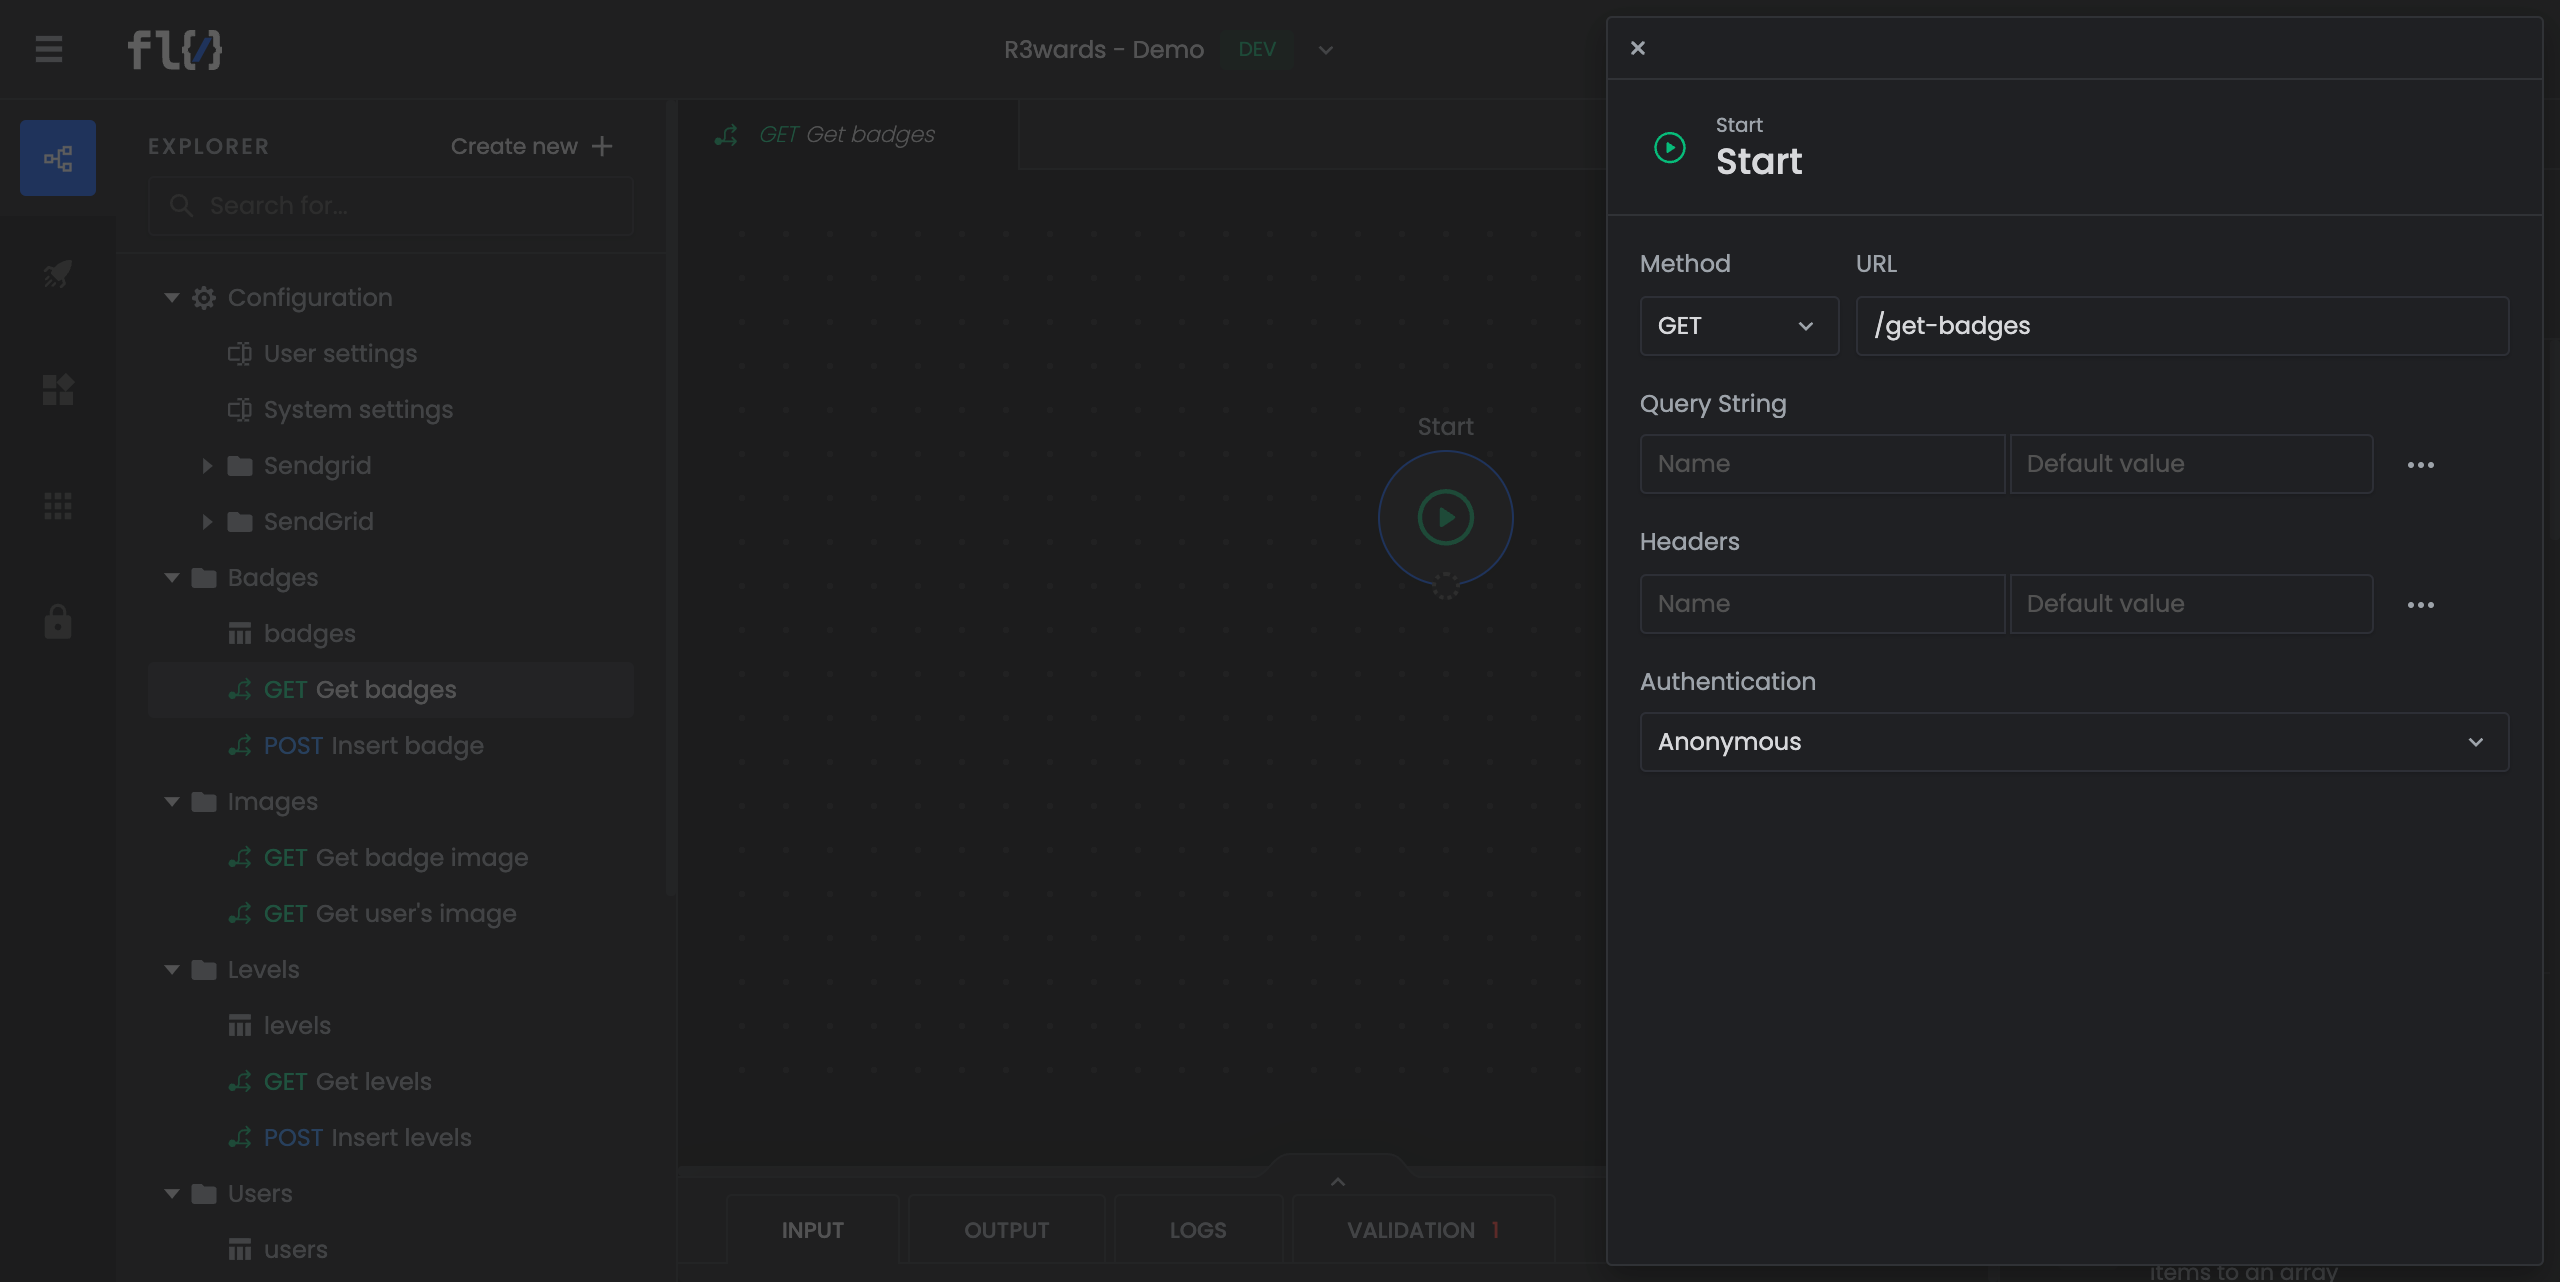Open GET Get badges in explorer
2560x1282 pixels.
391,690
